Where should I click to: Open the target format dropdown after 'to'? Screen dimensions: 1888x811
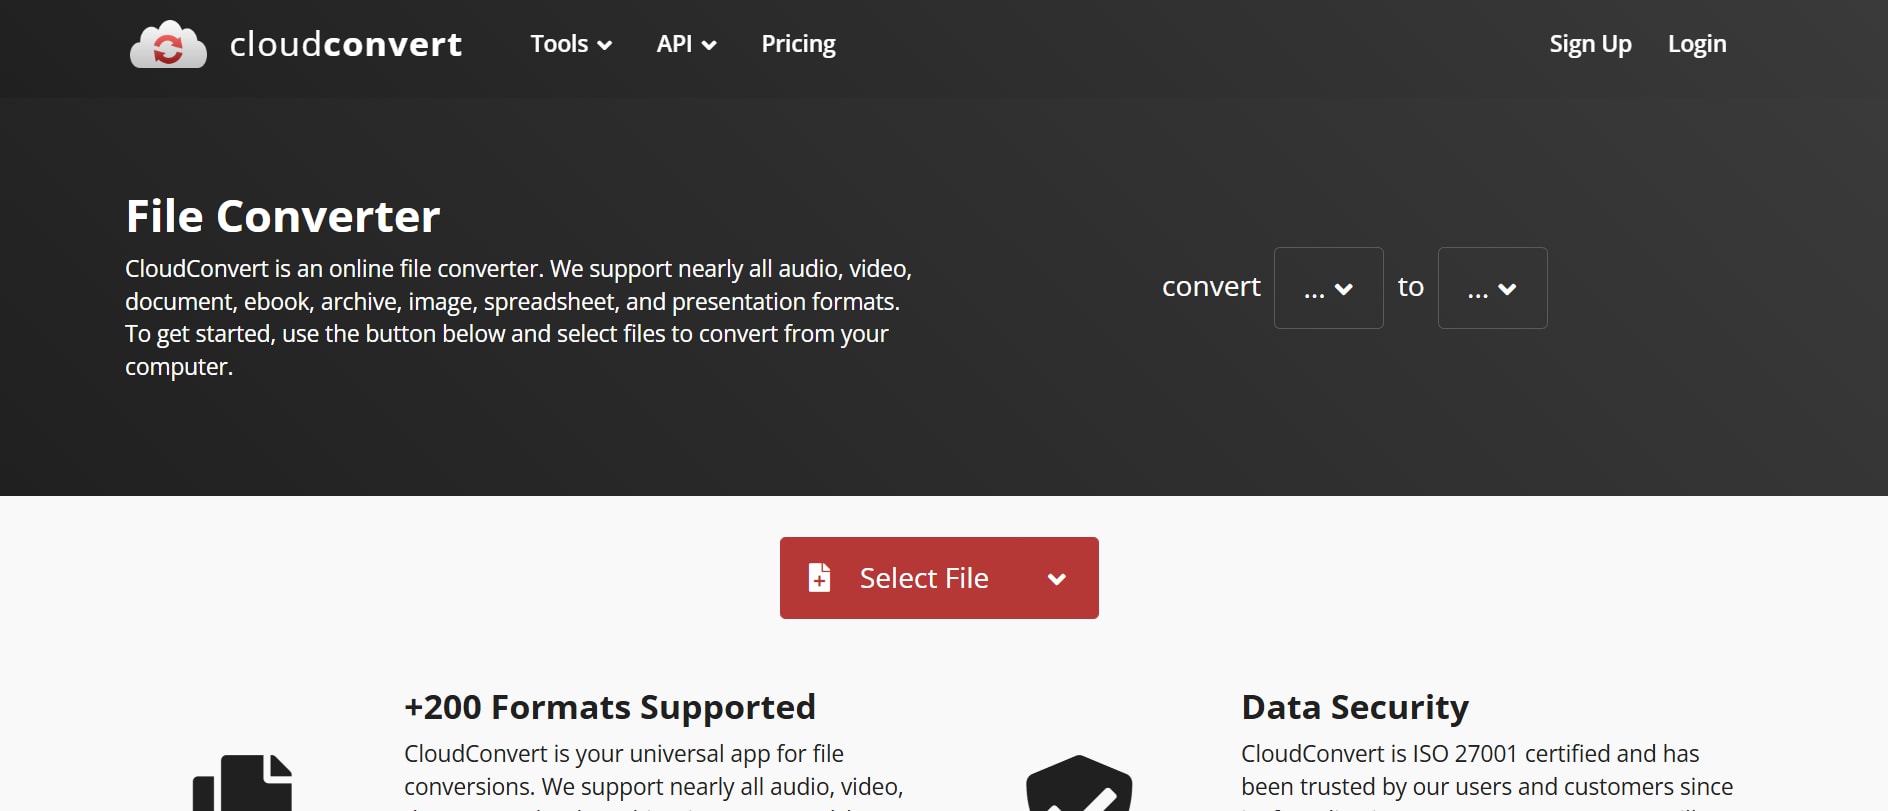[1492, 288]
